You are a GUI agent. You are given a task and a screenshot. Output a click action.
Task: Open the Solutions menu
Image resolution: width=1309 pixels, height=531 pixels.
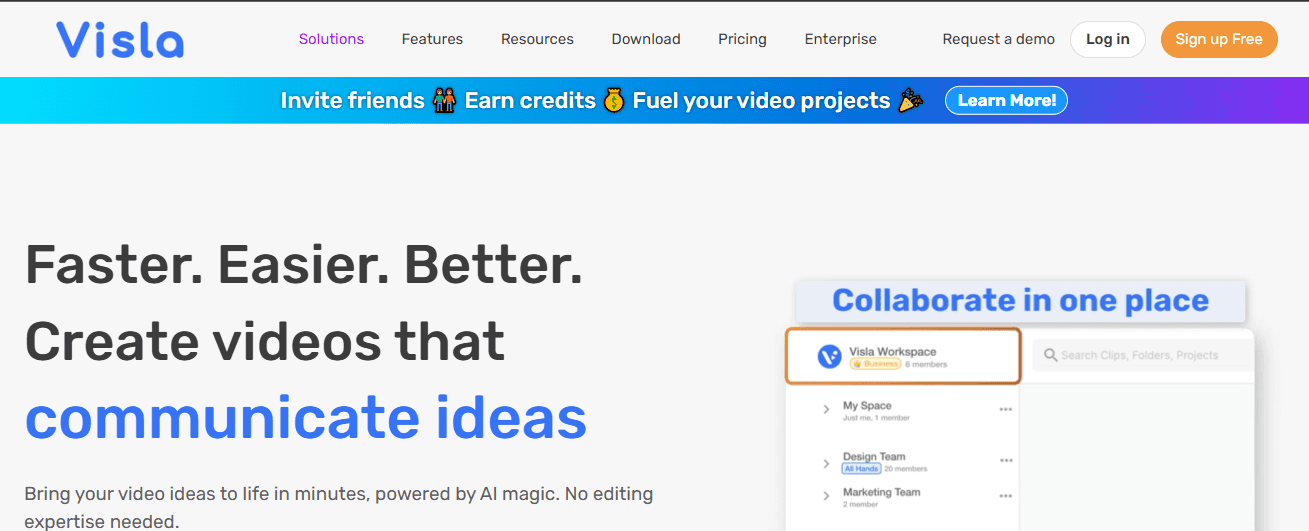click(x=331, y=39)
